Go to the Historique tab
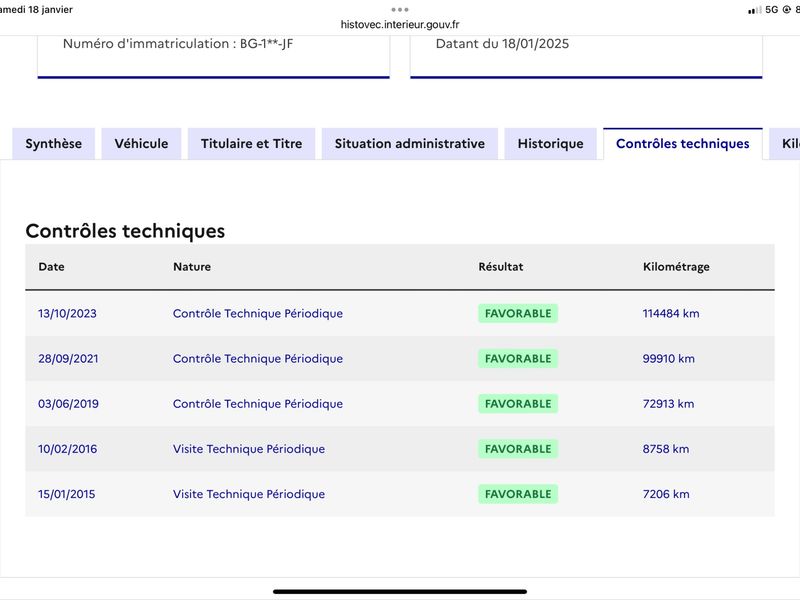The image size is (800, 600). click(551, 144)
